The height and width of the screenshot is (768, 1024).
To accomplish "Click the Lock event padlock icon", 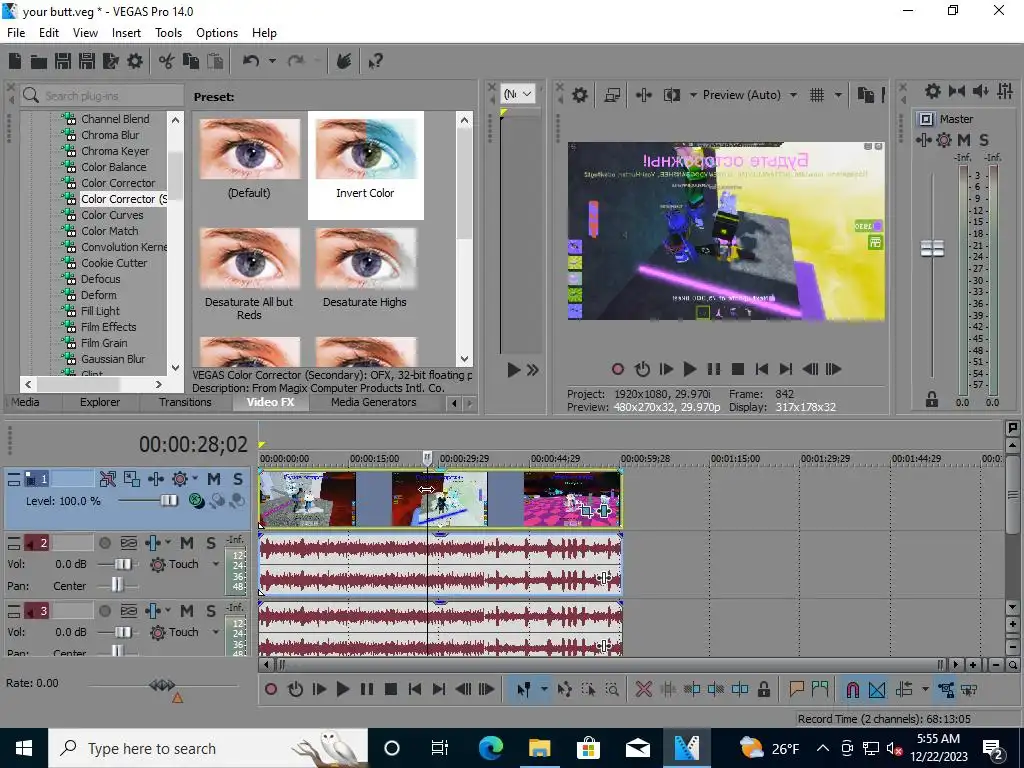I will pyautogui.click(x=763, y=689).
